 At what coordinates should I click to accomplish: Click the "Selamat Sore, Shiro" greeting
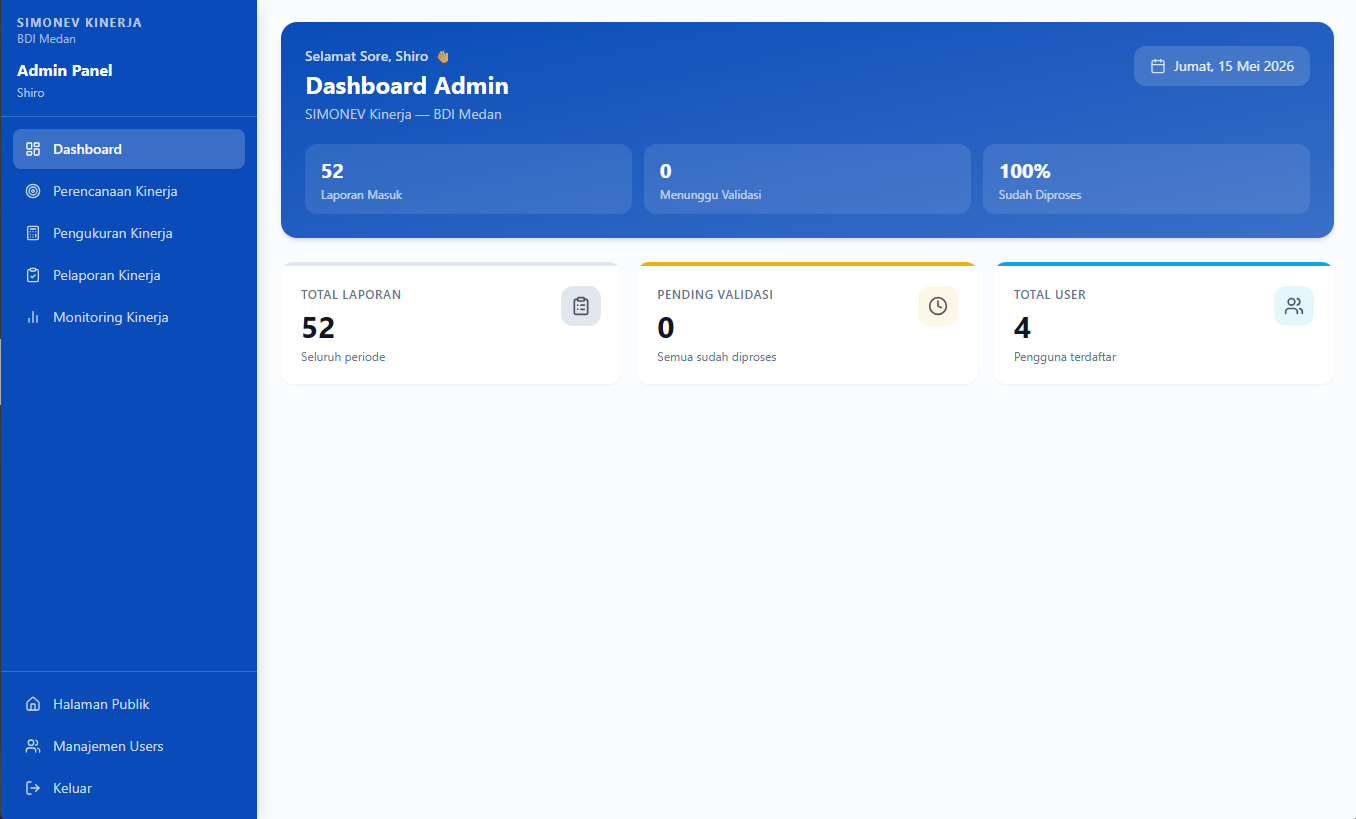(x=367, y=57)
